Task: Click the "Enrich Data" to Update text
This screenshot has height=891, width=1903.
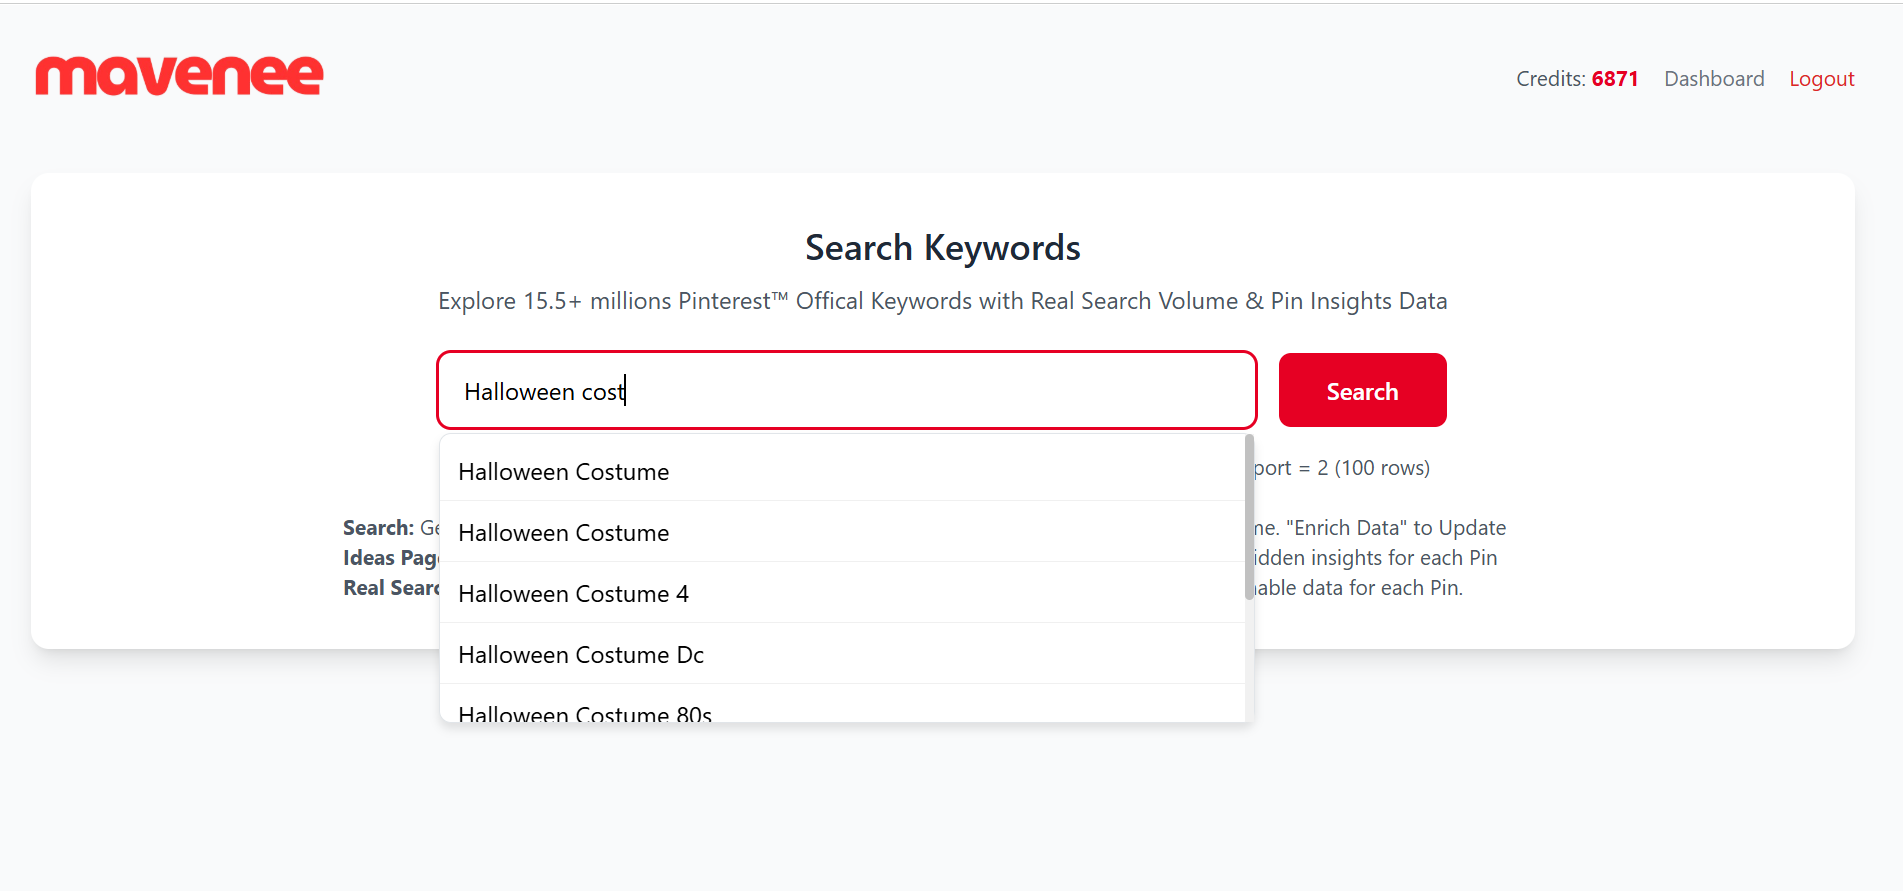Action: point(1395,528)
